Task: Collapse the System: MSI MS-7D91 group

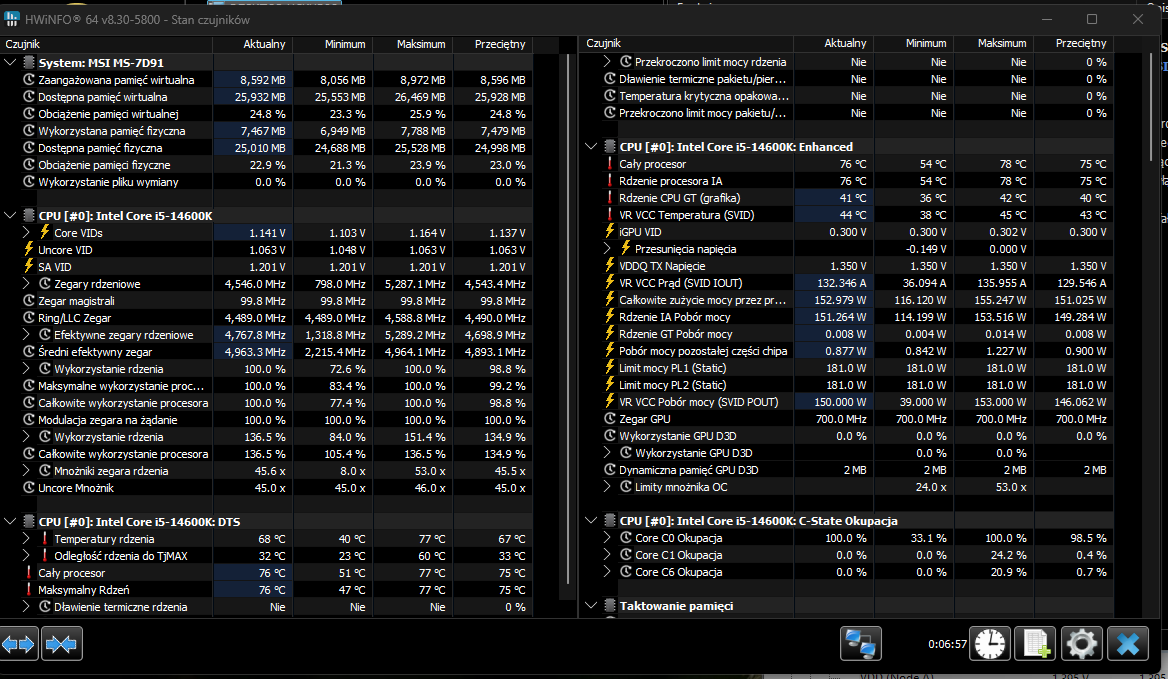Action: click(x=10, y=63)
